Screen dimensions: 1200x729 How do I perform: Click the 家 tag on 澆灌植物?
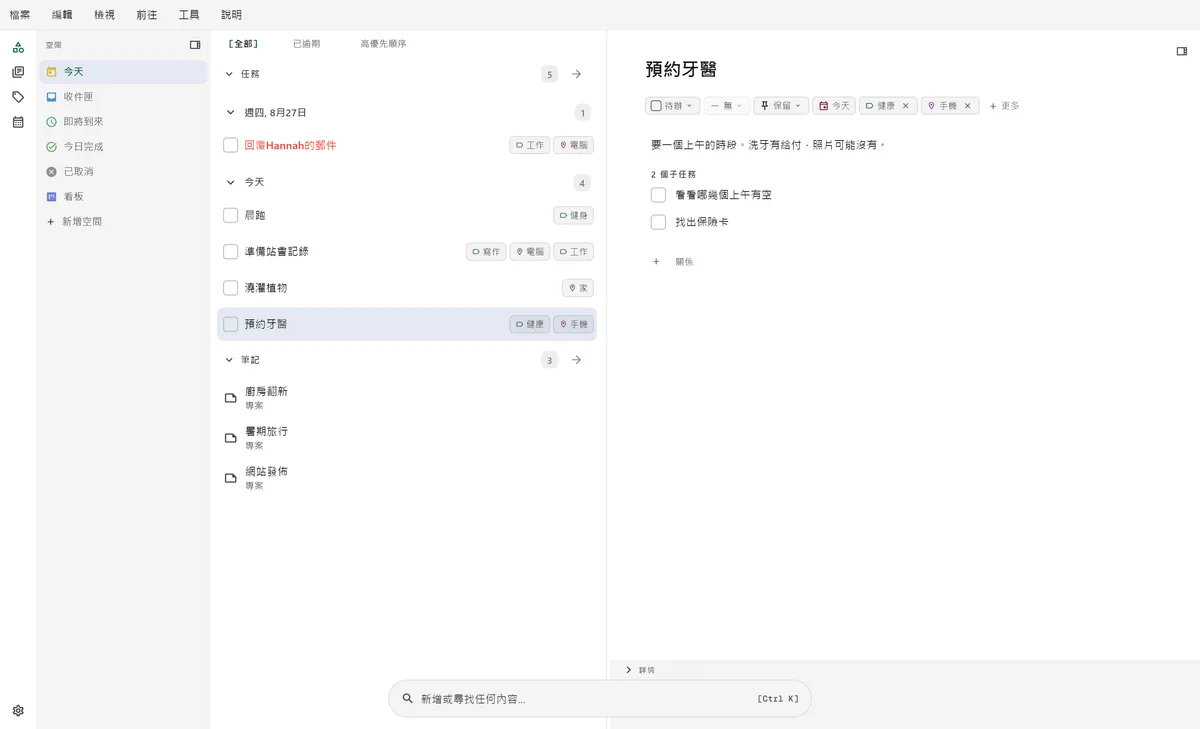tap(578, 288)
